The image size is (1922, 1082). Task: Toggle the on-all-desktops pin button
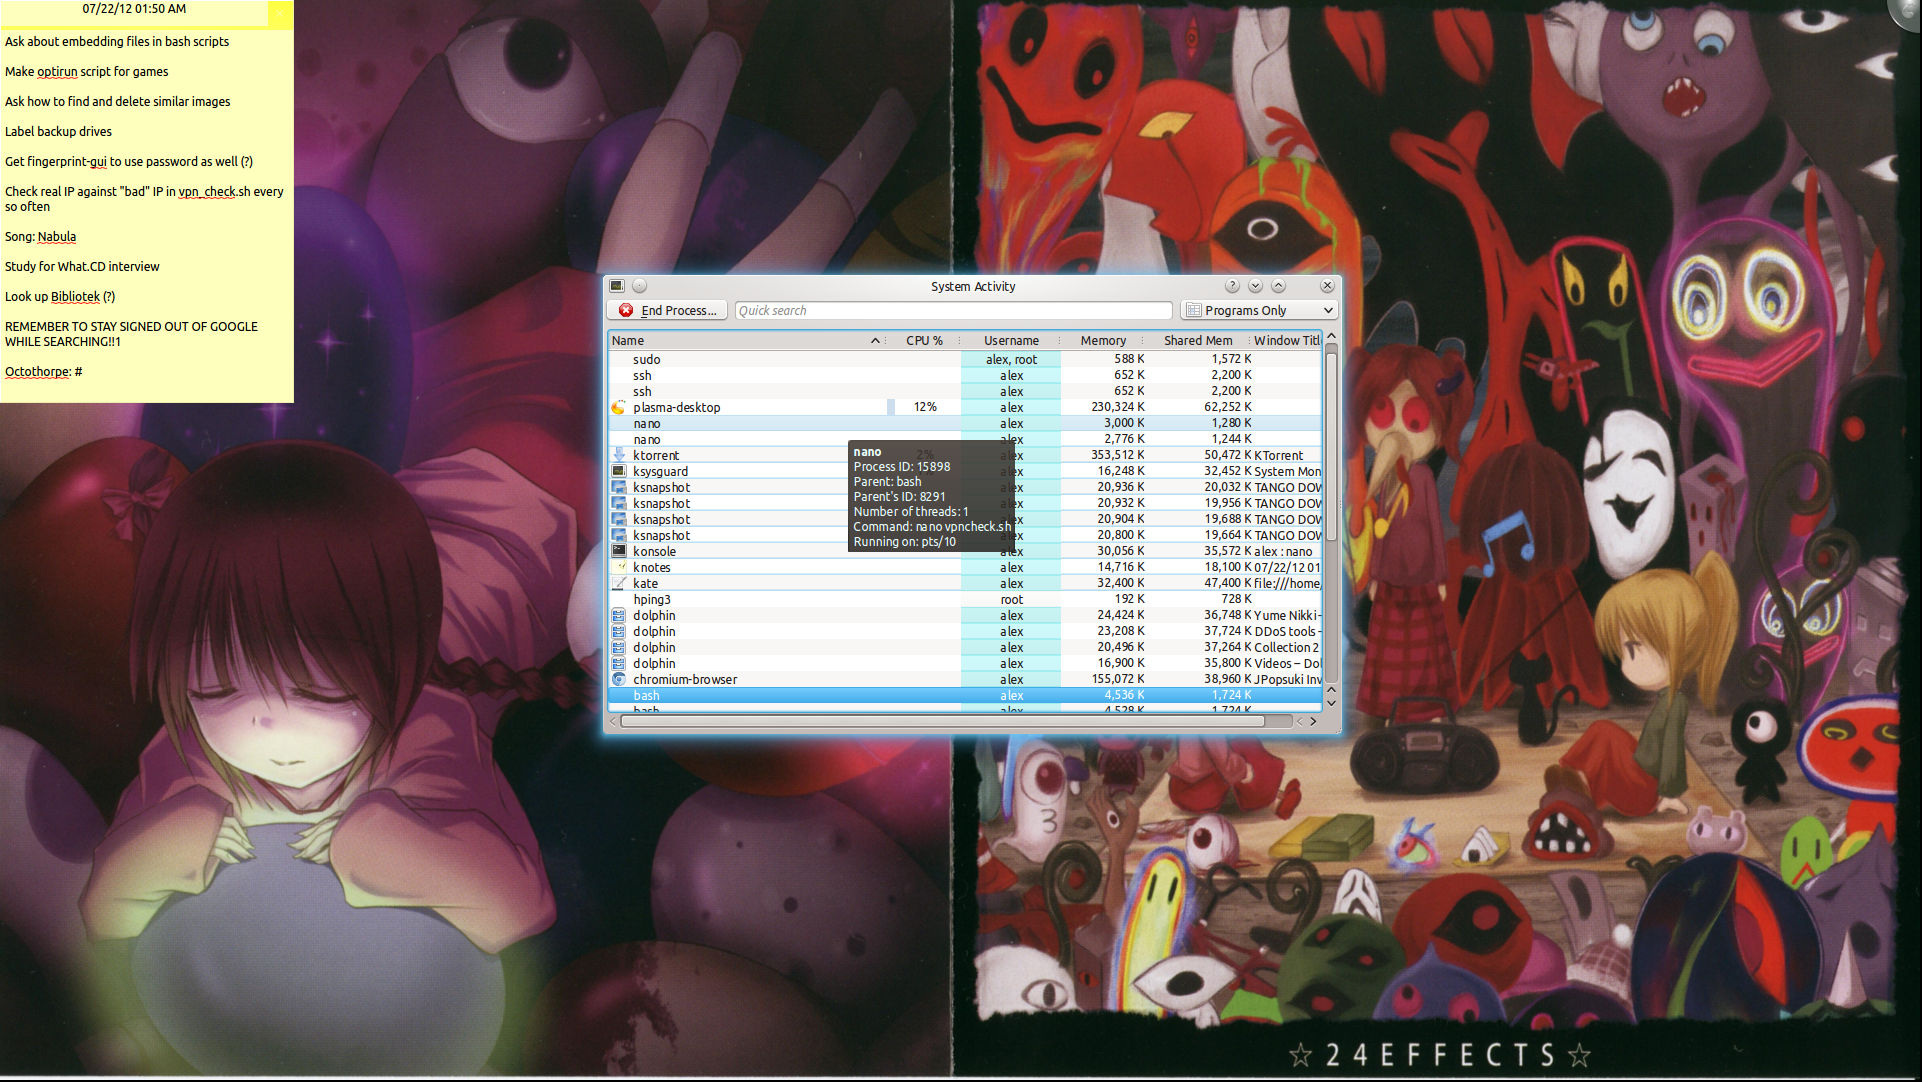tap(639, 286)
